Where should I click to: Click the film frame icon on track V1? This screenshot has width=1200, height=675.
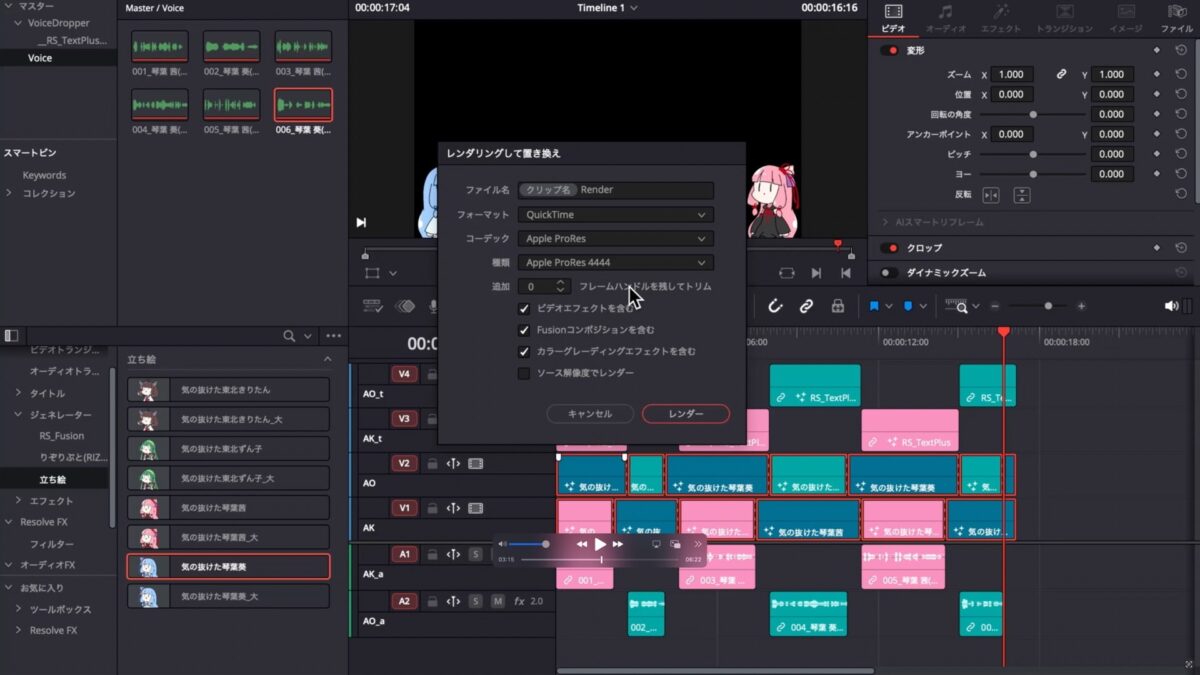[475, 508]
